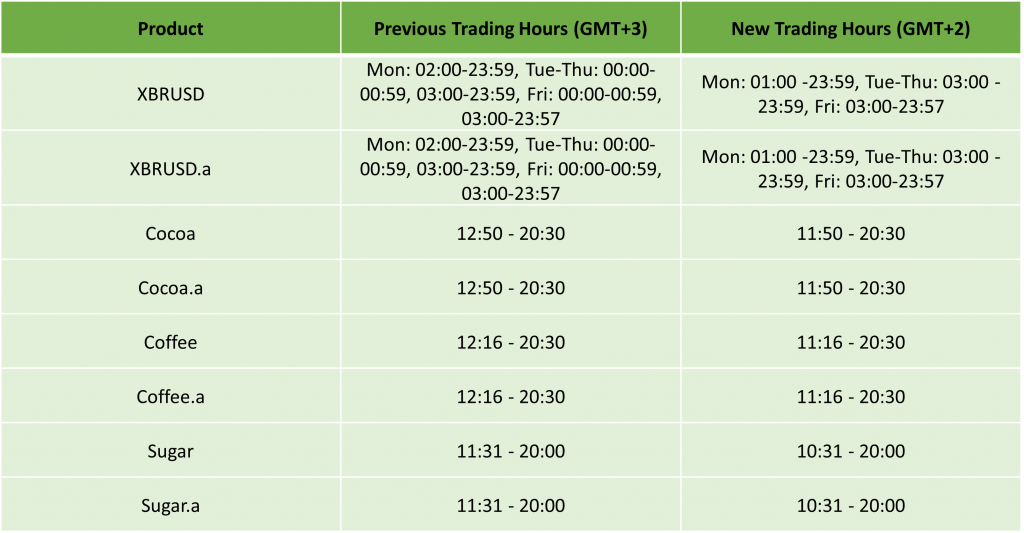
Task: Select Sugar previous hours 11:31 - 20:00
Action: tap(510, 451)
